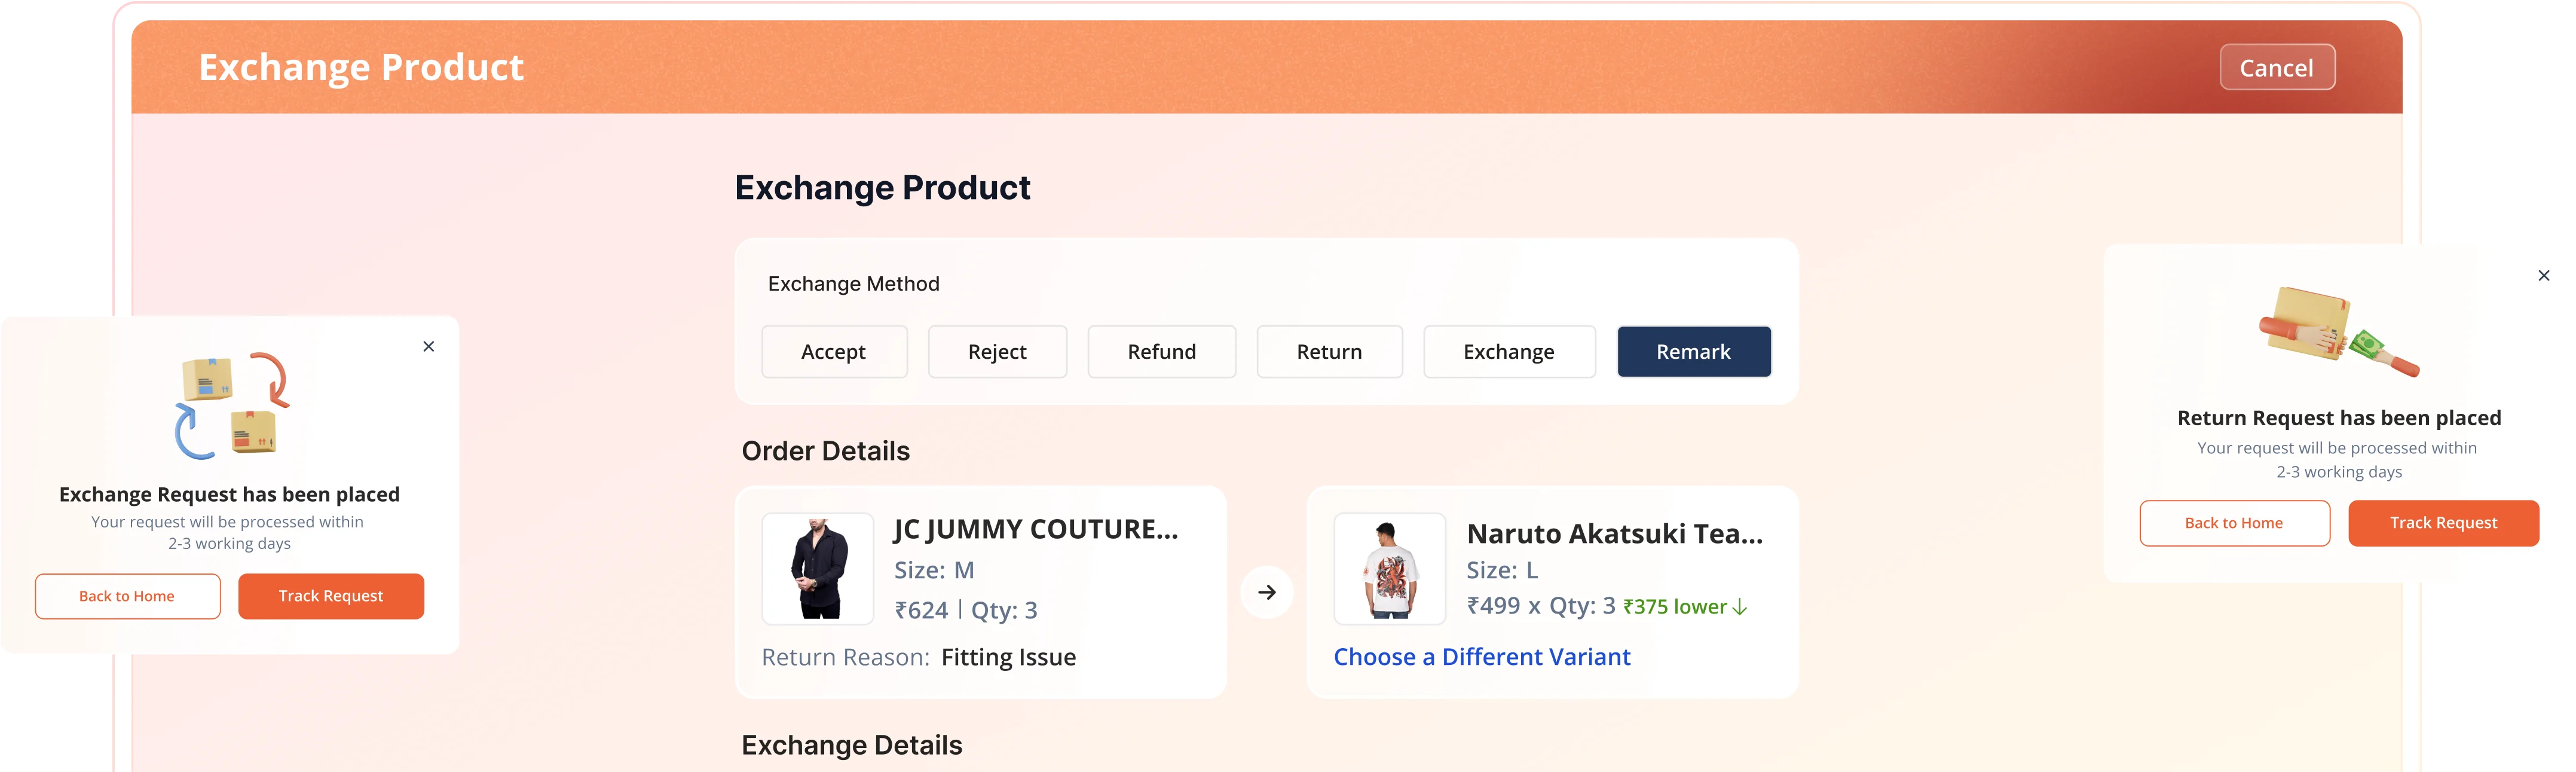Select the Accept exchange method
2576x772 pixels.
[x=834, y=352]
